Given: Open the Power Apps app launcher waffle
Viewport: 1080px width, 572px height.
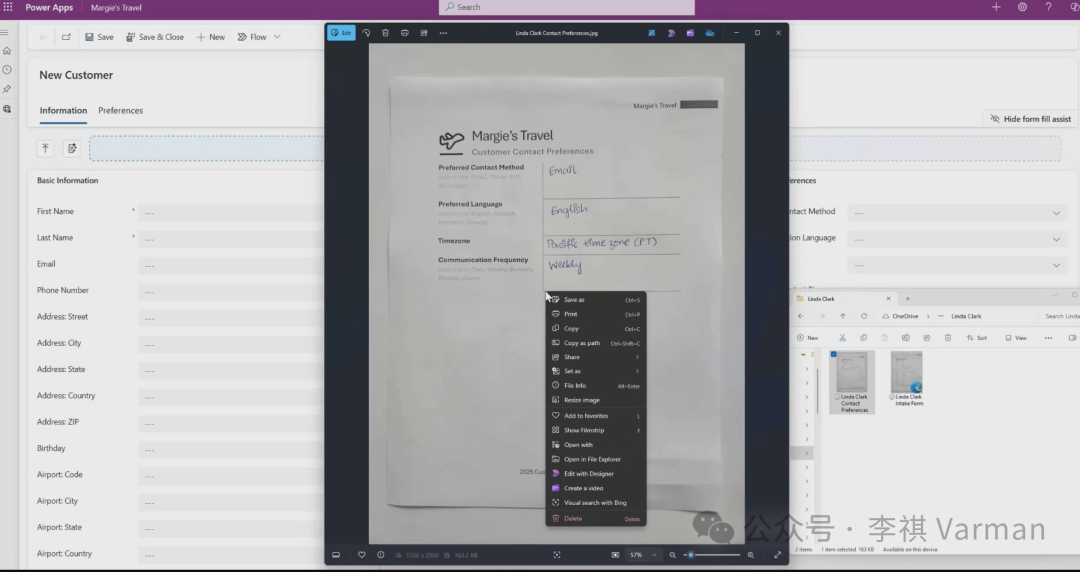Looking at the screenshot, I should tap(8, 7).
